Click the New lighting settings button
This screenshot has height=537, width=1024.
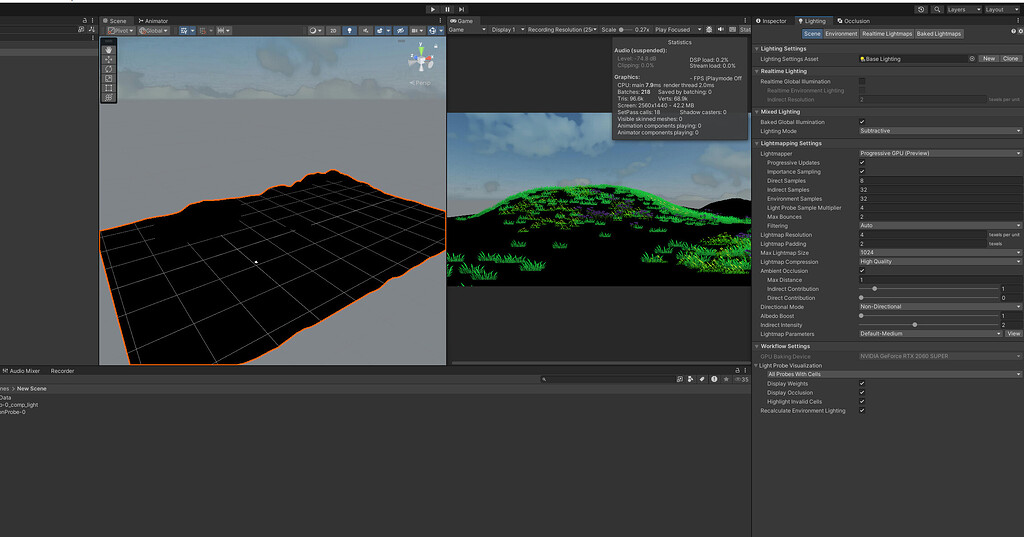click(988, 59)
